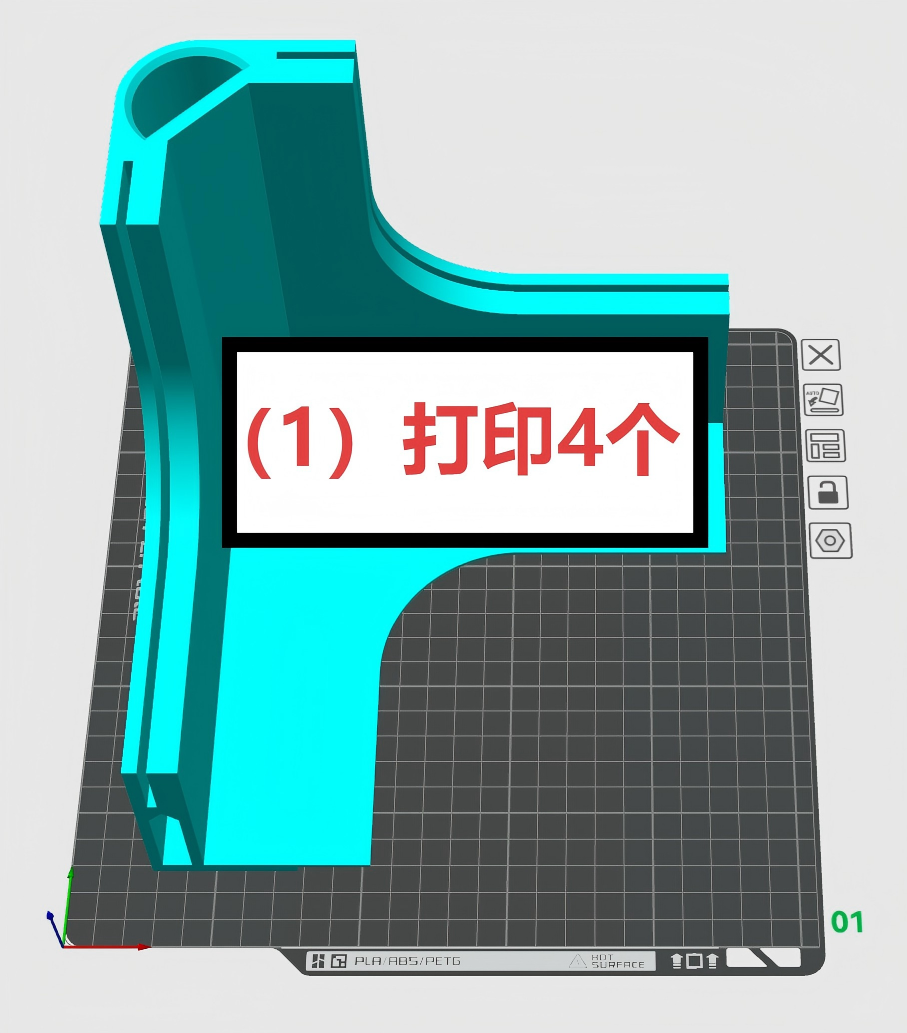Image resolution: width=907 pixels, height=1033 pixels.
Task: Click the plate number 01 label
Action: pos(846,922)
